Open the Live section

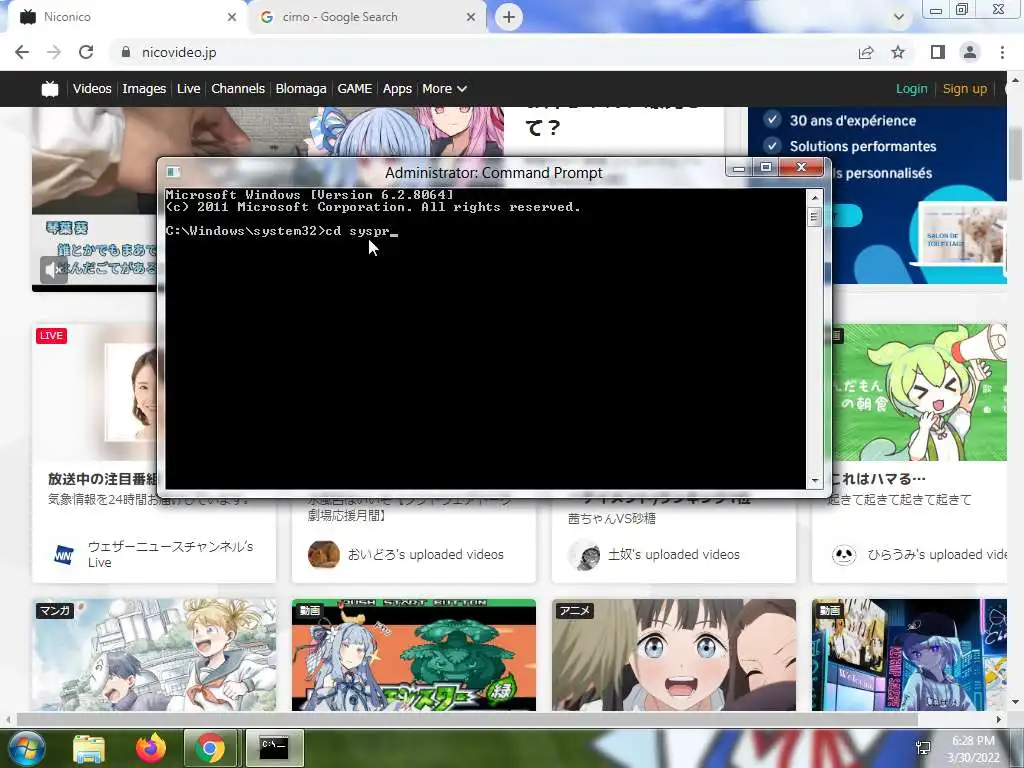[188, 89]
